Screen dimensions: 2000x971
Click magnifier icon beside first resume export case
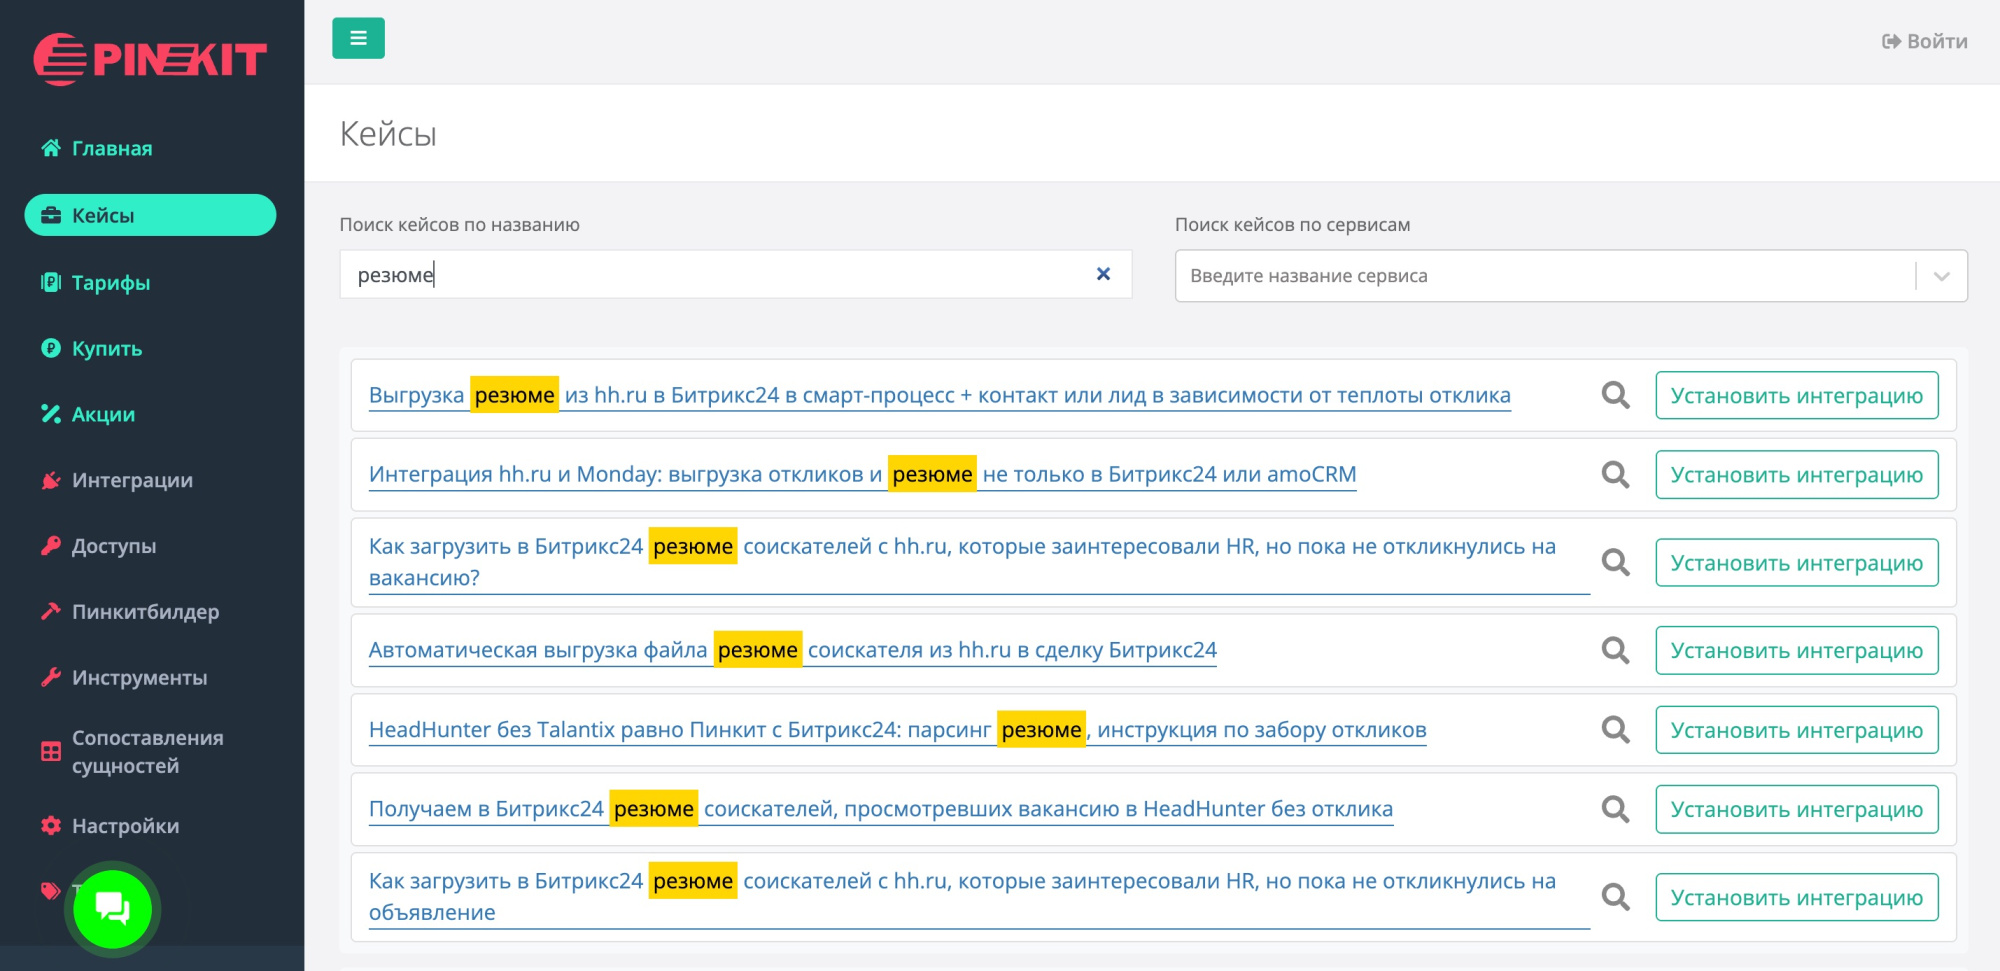(x=1615, y=395)
